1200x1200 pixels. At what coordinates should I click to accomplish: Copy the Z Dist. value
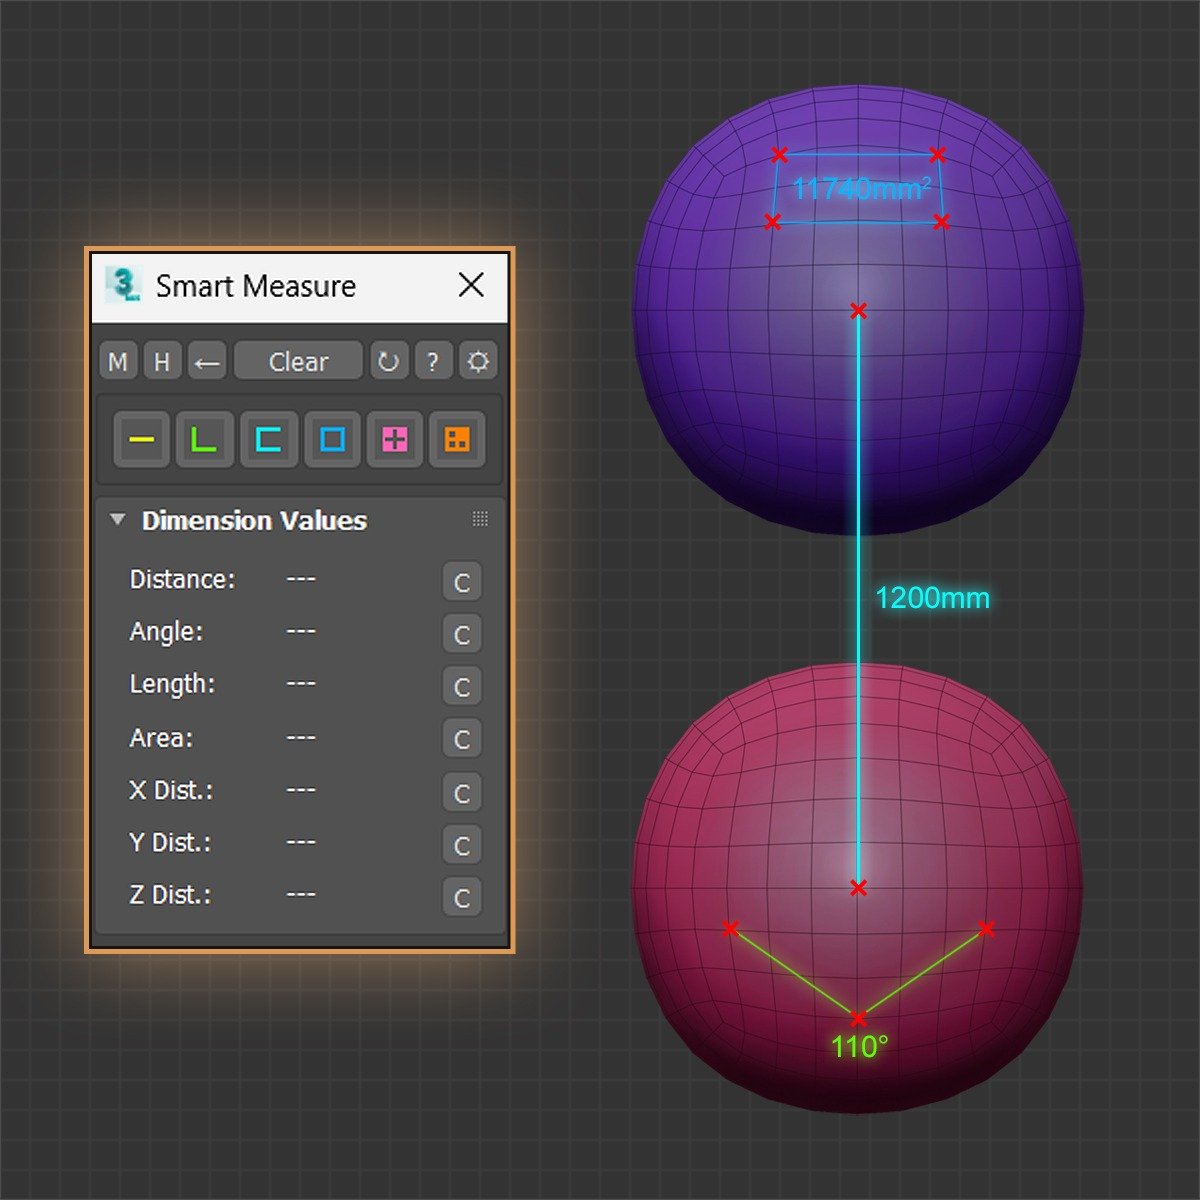[461, 897]
